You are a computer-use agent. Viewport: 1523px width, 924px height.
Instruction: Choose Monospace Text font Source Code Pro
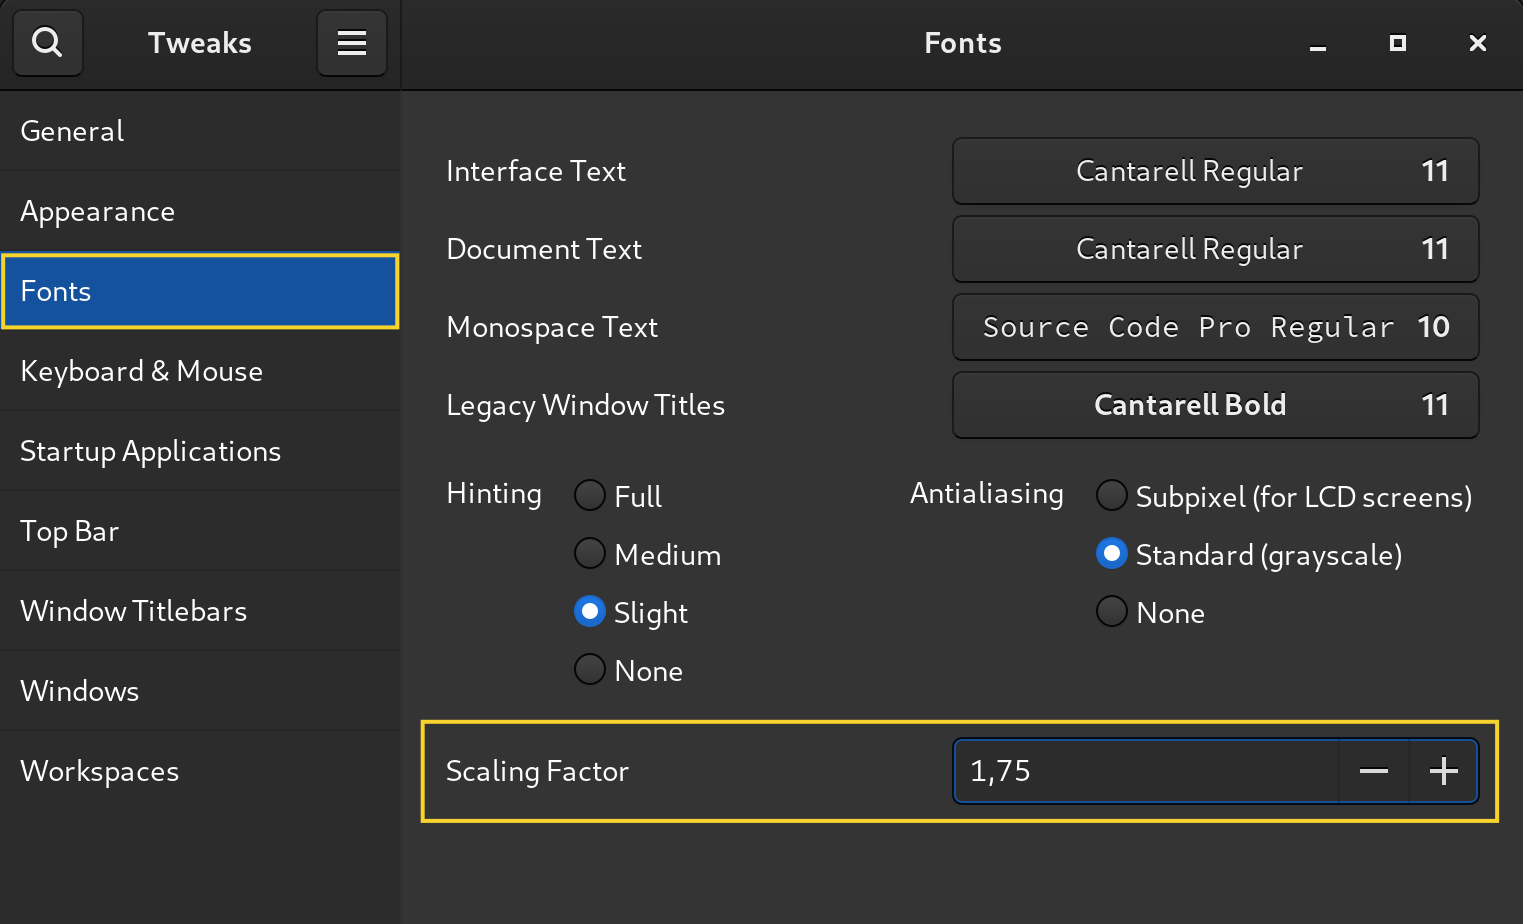coord(1215,327)
